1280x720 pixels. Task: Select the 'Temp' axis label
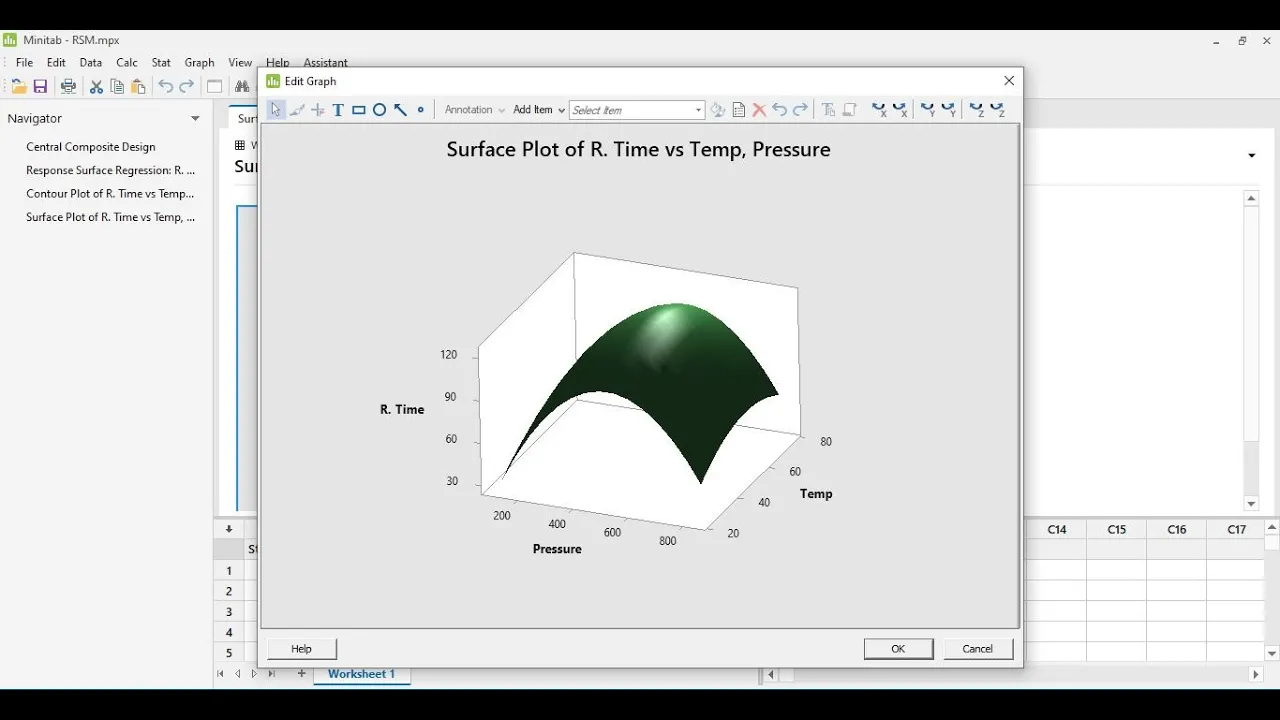[x=816, y=494]
